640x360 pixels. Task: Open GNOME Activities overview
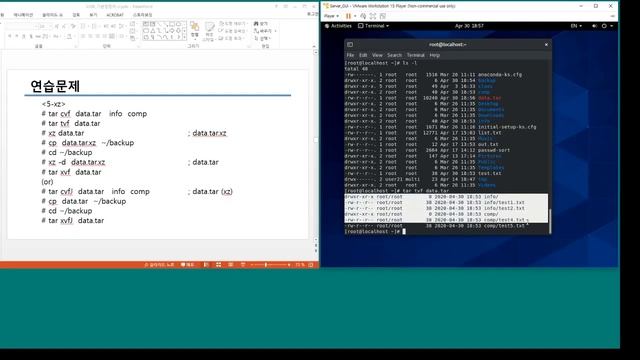(x=338, y=26)
